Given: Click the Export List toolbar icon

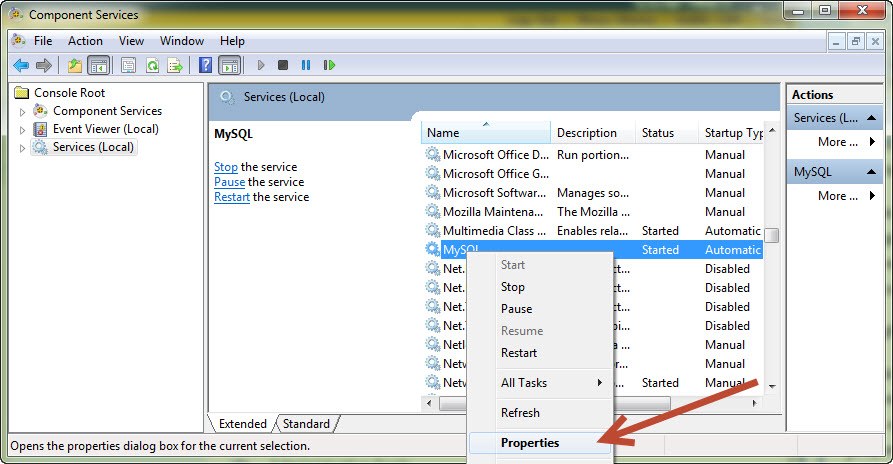Looking at the screenshot, I should tap(175, 65).
